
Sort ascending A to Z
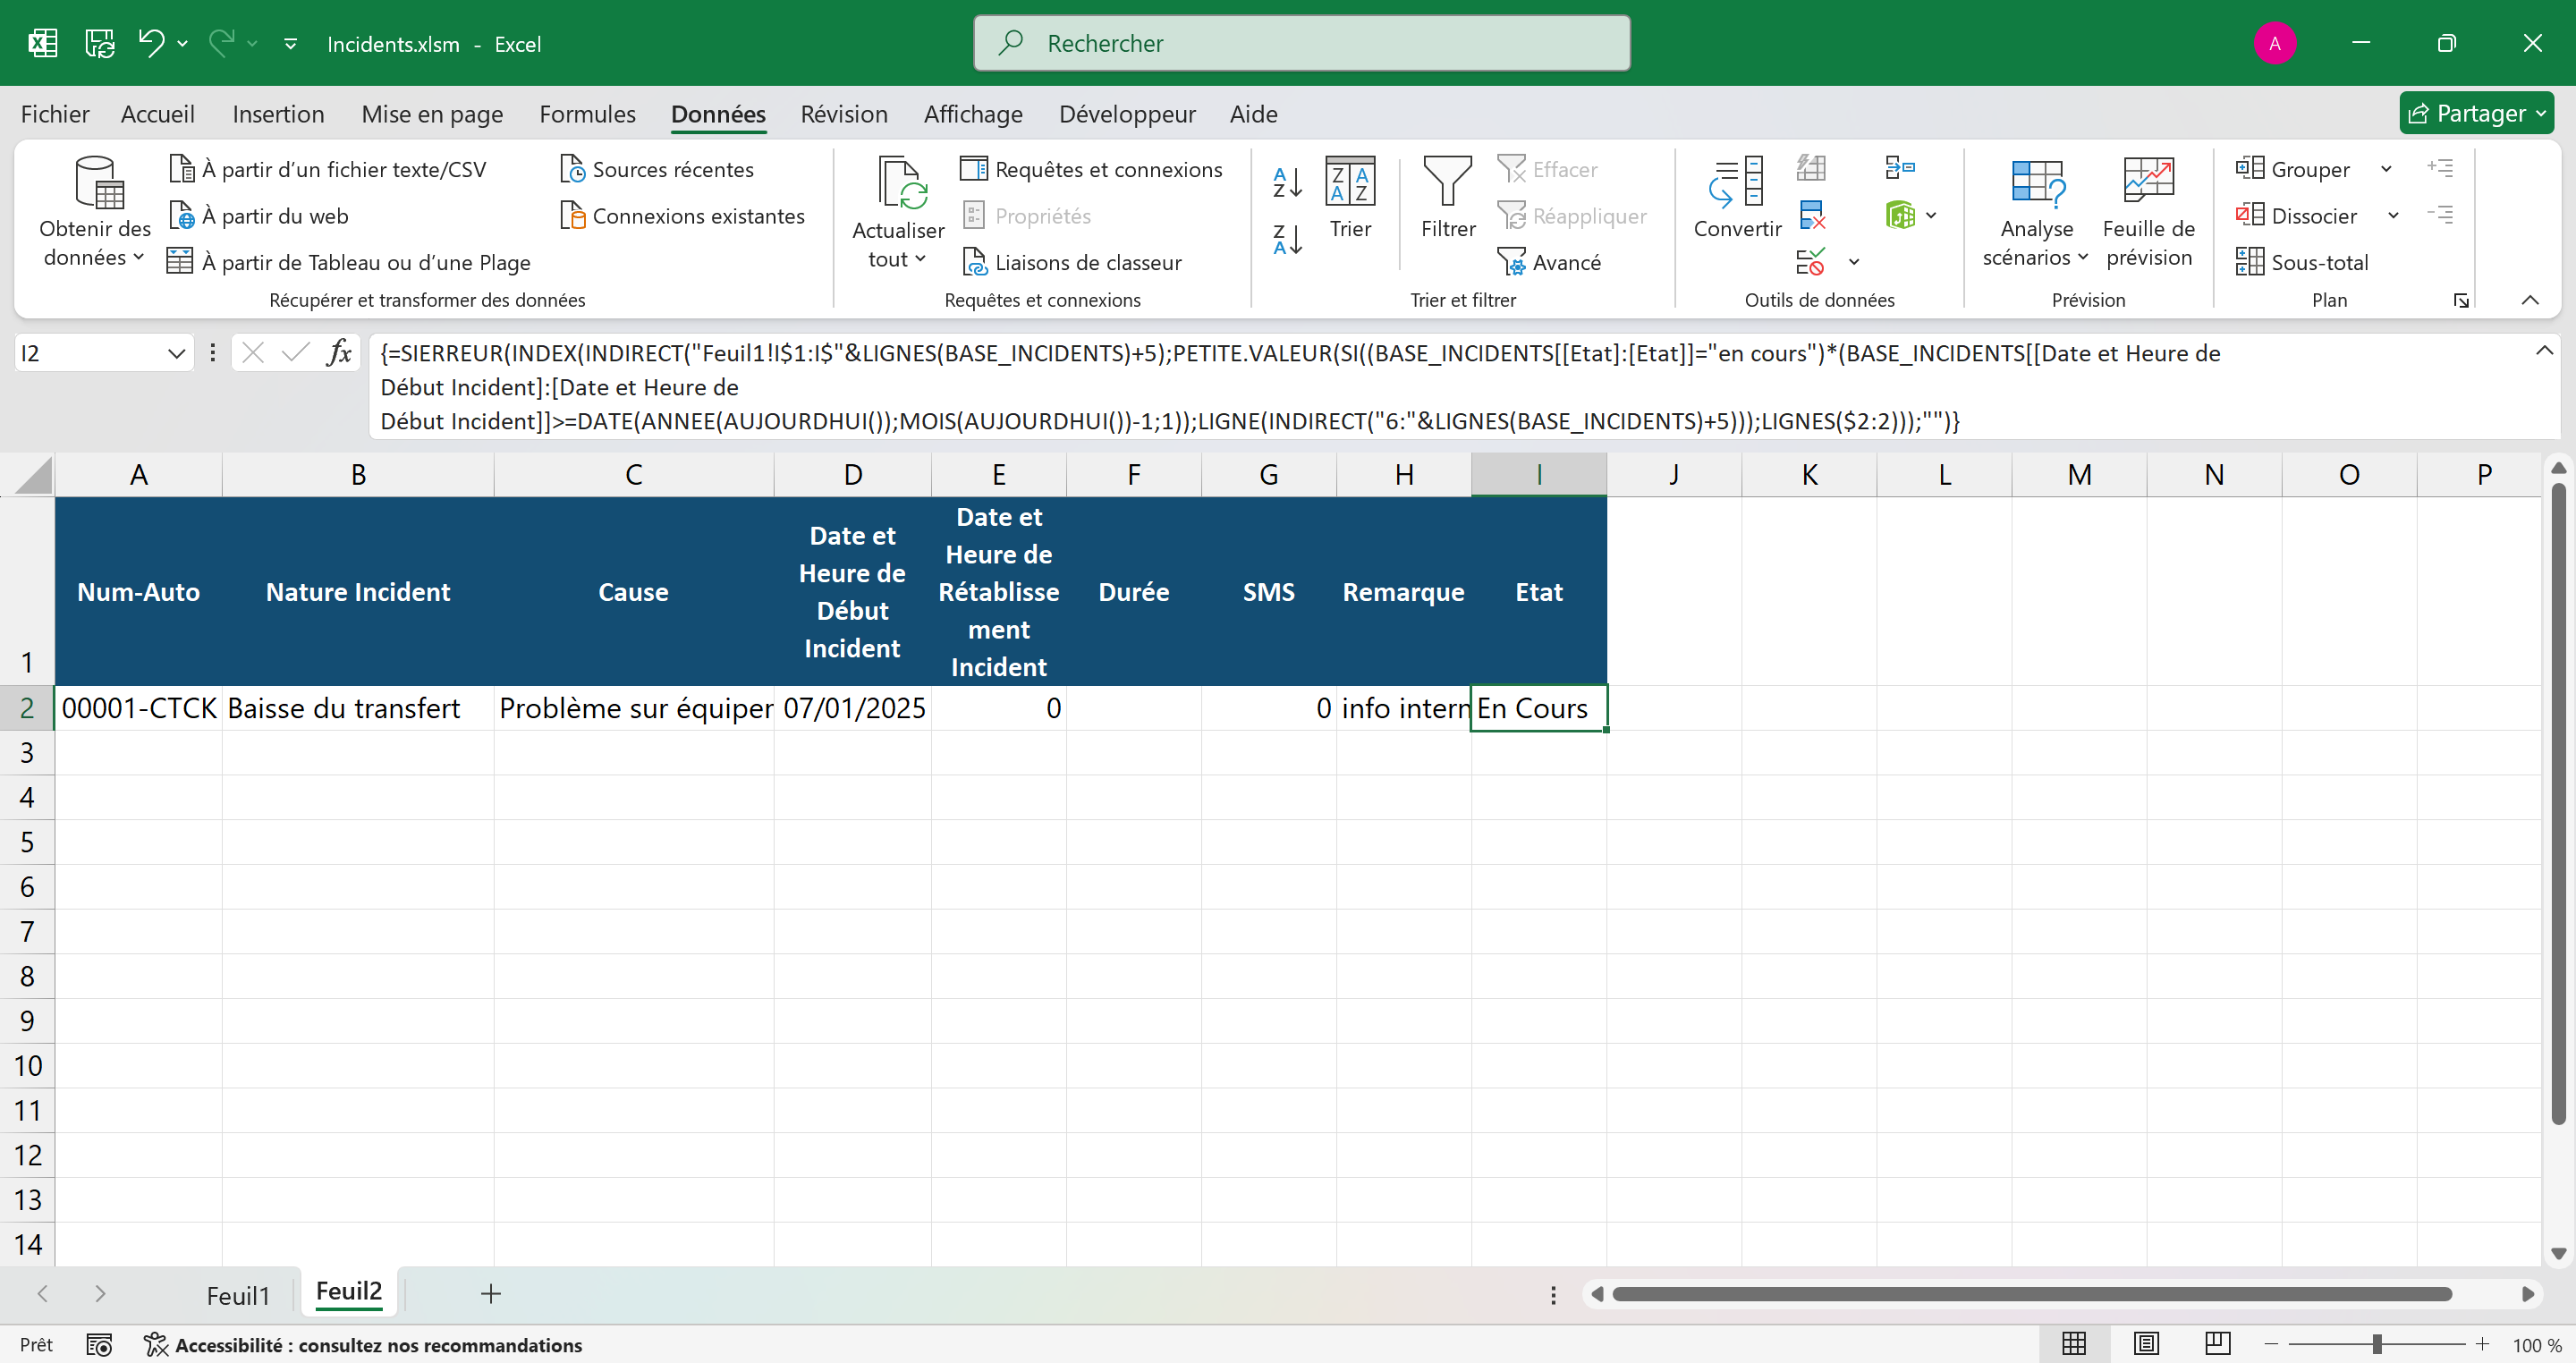1287,182
